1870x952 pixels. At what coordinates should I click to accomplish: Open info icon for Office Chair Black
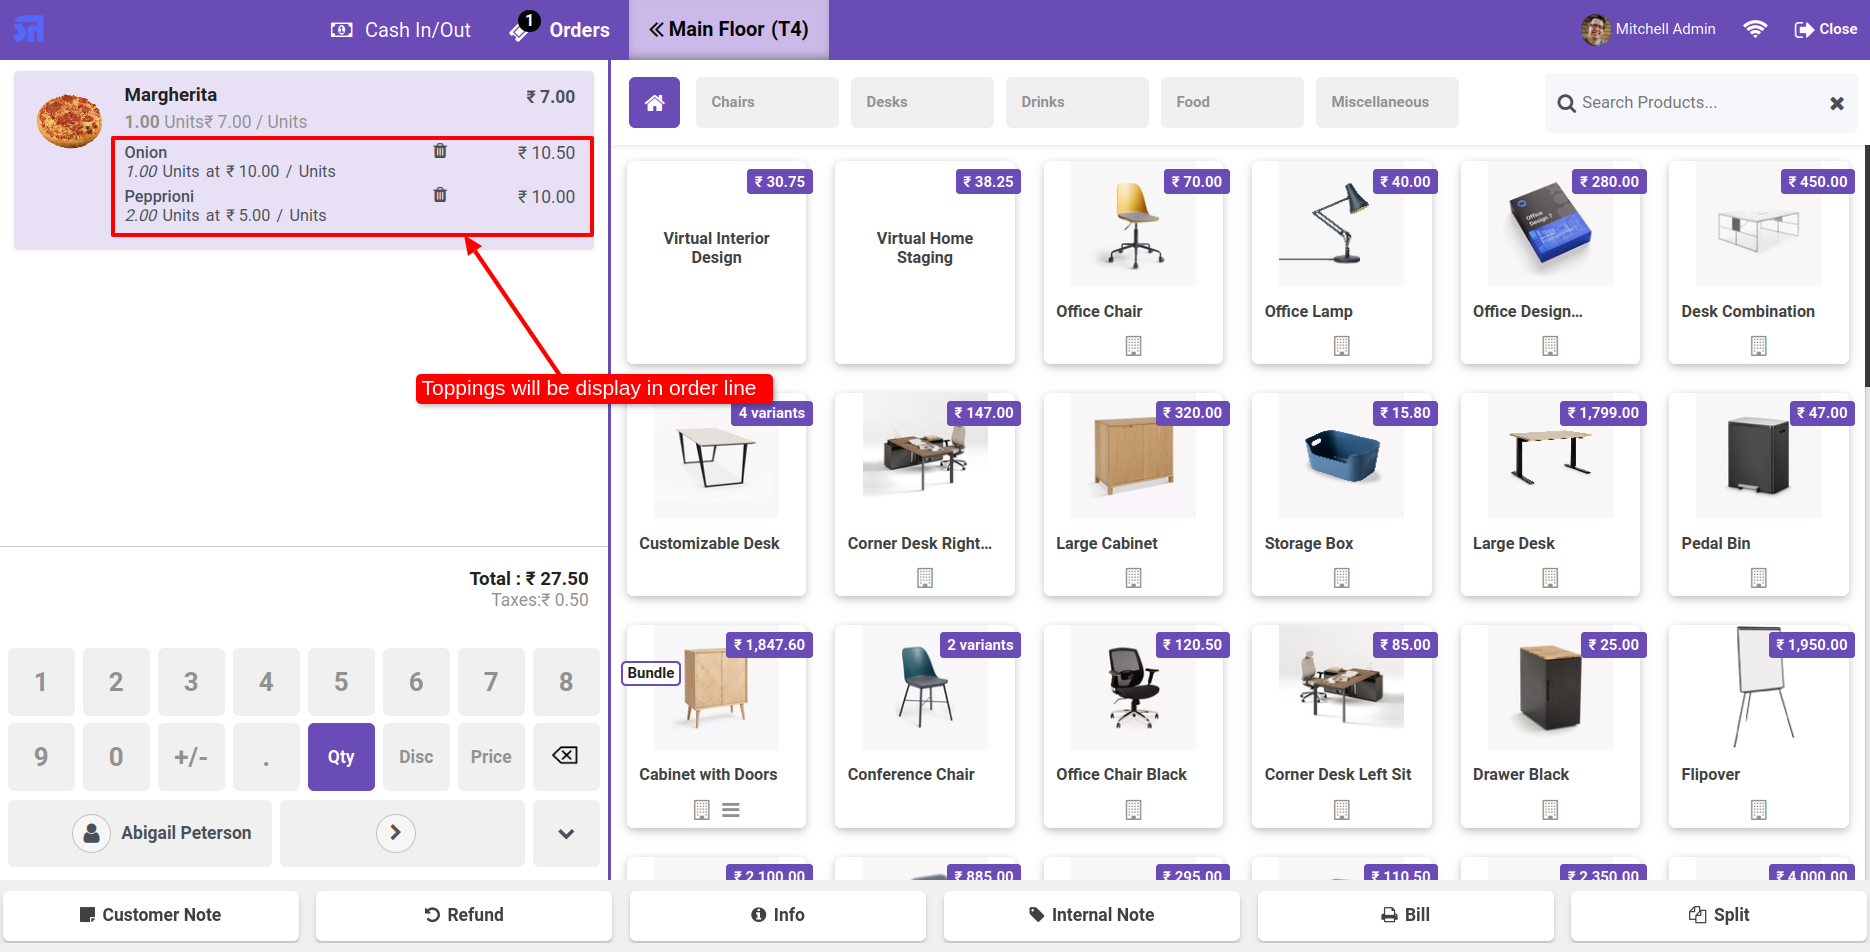pos(1133,810)
